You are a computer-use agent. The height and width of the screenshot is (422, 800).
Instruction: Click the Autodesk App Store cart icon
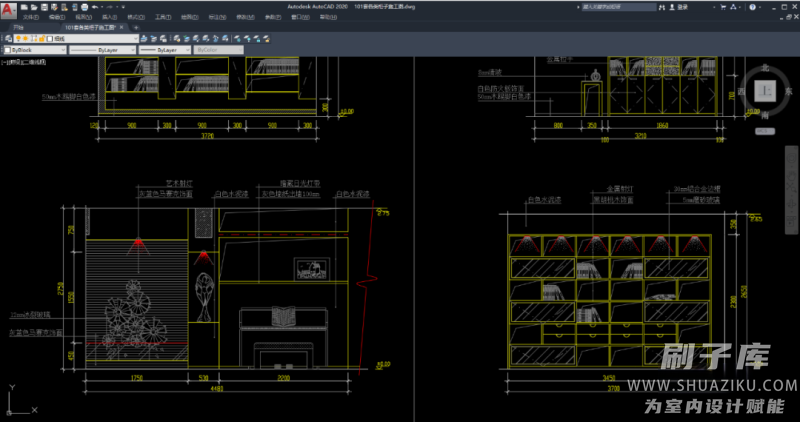pos(724,6)
